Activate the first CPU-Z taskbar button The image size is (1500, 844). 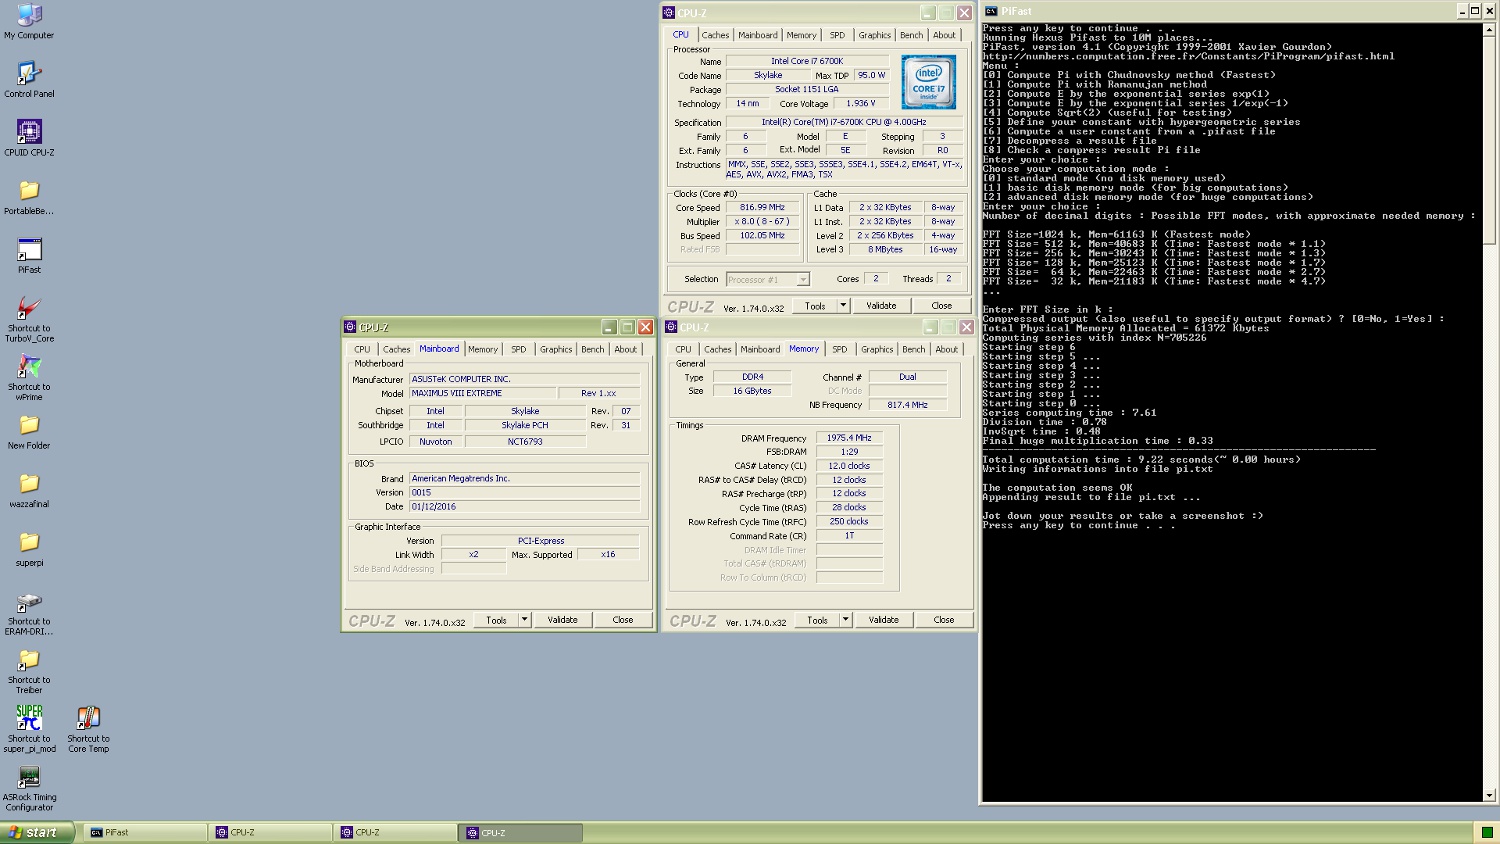click(x=271, y=832)
